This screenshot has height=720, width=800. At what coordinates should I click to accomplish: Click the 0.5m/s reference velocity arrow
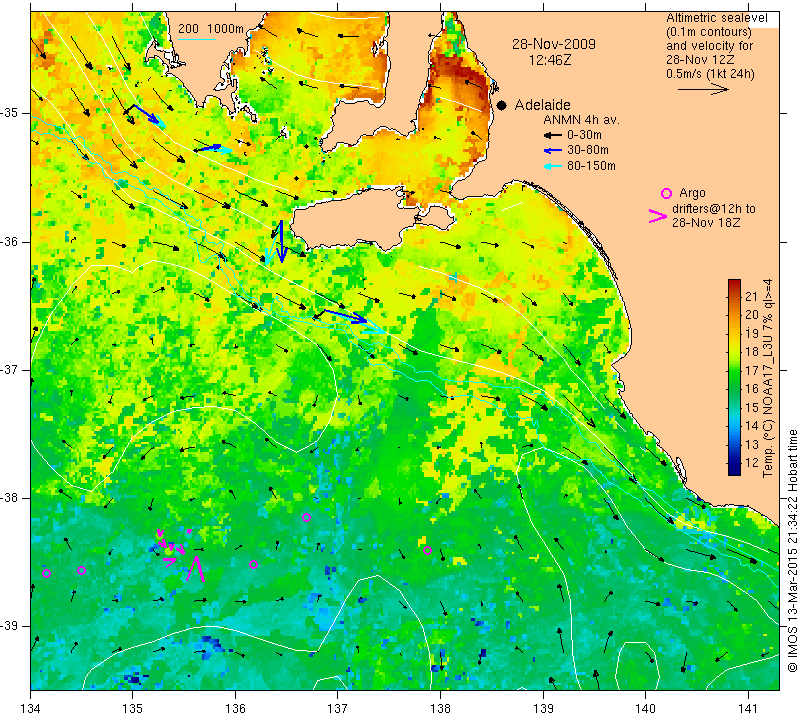(703, 89)
